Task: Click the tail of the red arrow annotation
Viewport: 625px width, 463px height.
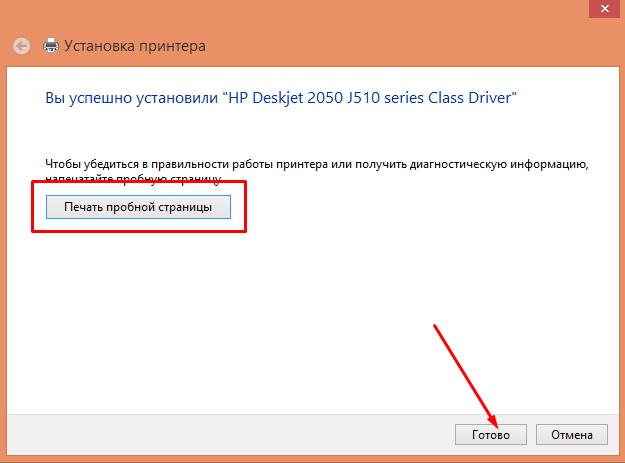Action: point(434,326)
